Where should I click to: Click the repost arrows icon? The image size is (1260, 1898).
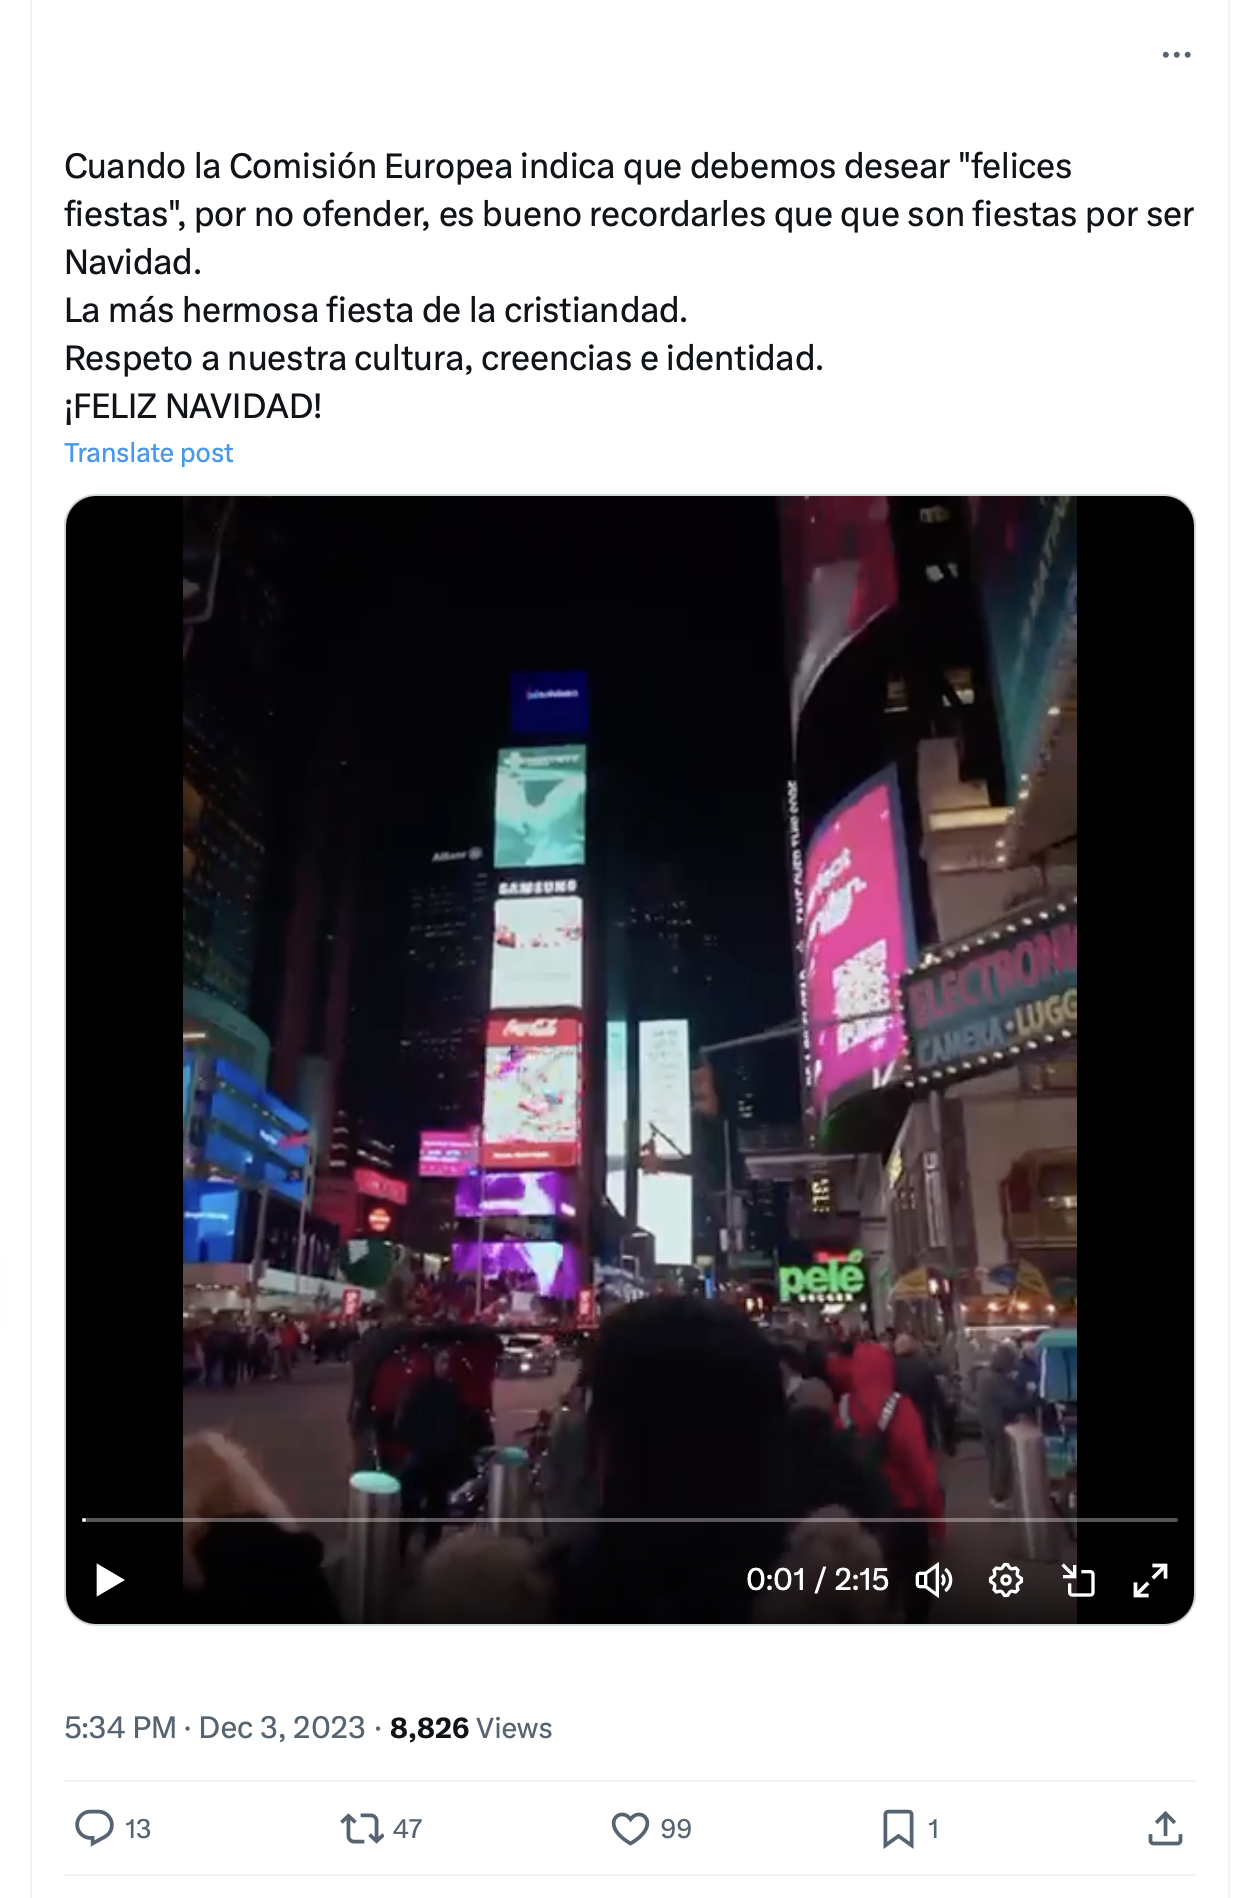[x=361, y=1828]
